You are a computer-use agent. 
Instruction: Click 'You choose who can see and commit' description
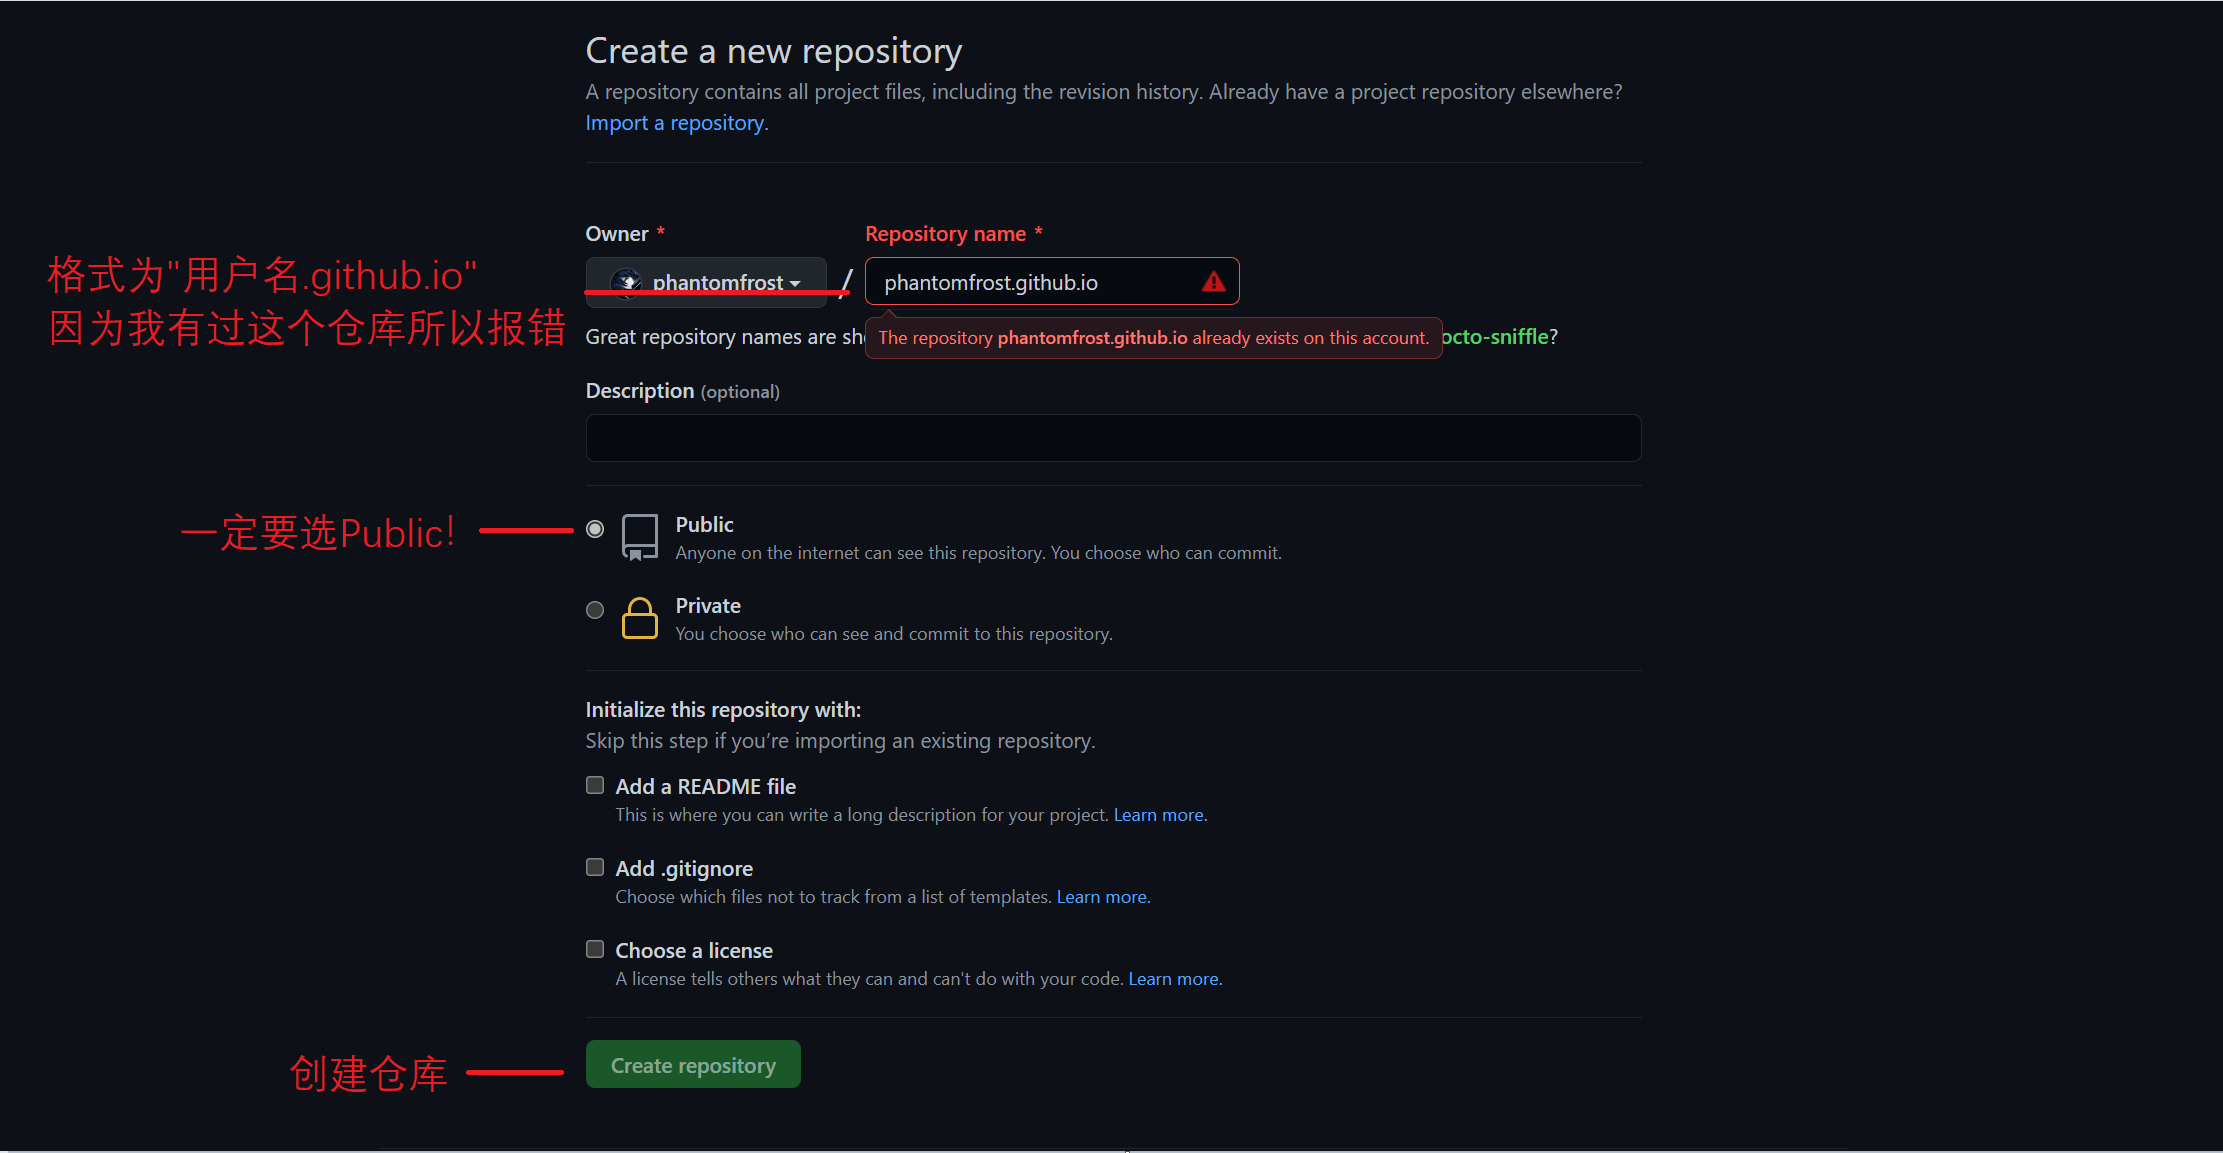click(x=894, y=634)
